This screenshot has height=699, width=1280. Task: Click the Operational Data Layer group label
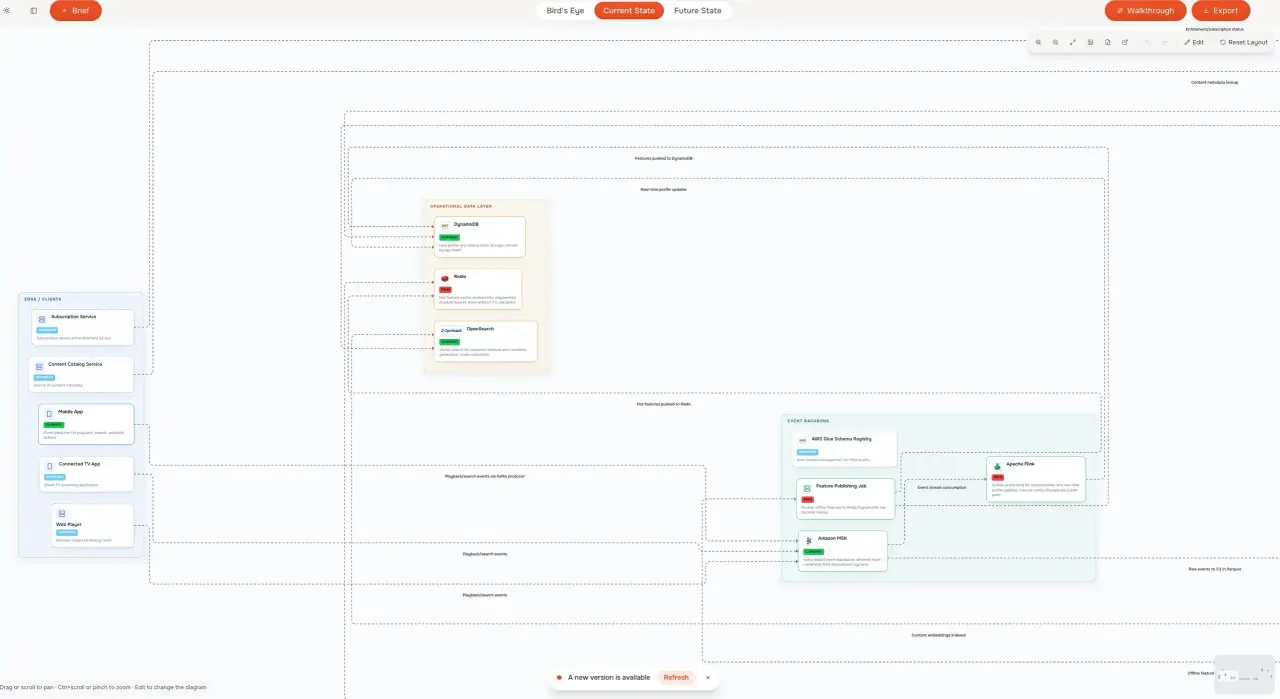coord(461,206)
